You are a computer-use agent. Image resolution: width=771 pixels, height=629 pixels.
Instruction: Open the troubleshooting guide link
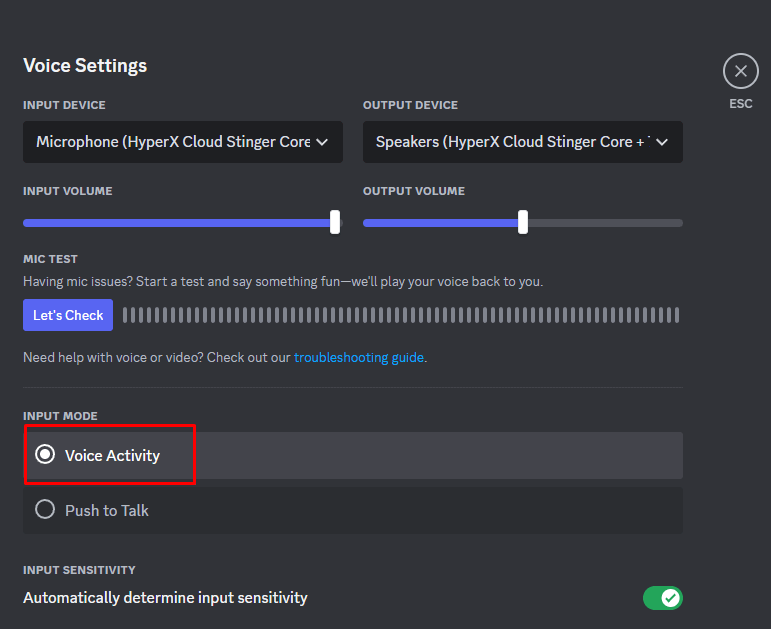click(359, 357)
